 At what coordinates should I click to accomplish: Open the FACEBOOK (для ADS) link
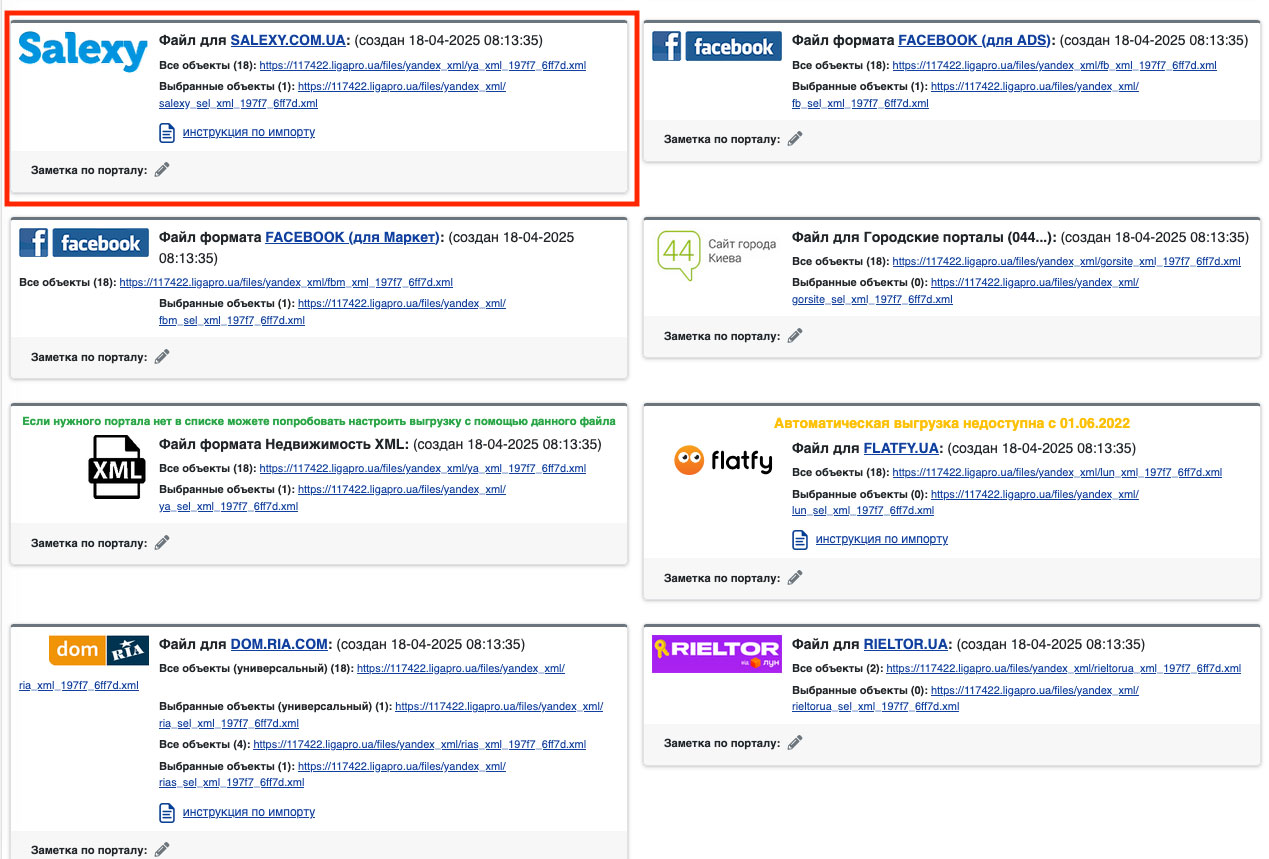pos(975,41)
